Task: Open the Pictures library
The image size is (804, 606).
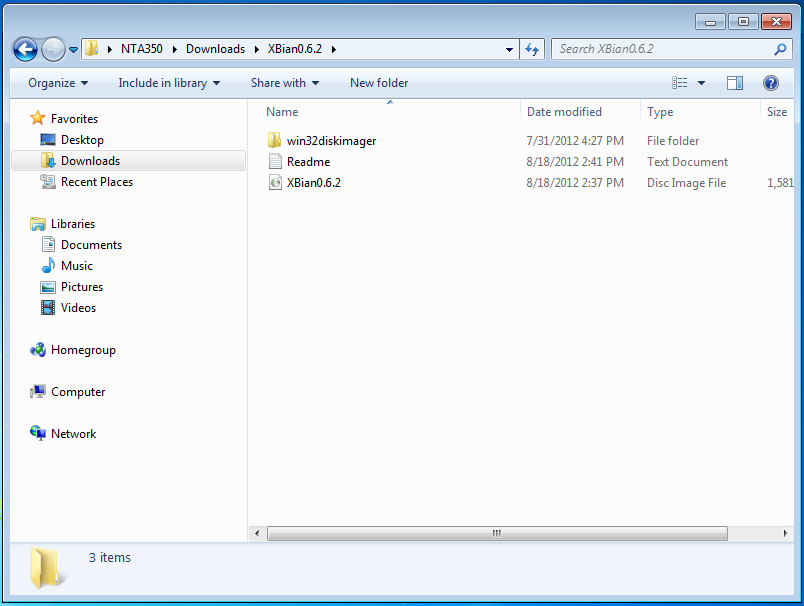Action: [82, 287]
